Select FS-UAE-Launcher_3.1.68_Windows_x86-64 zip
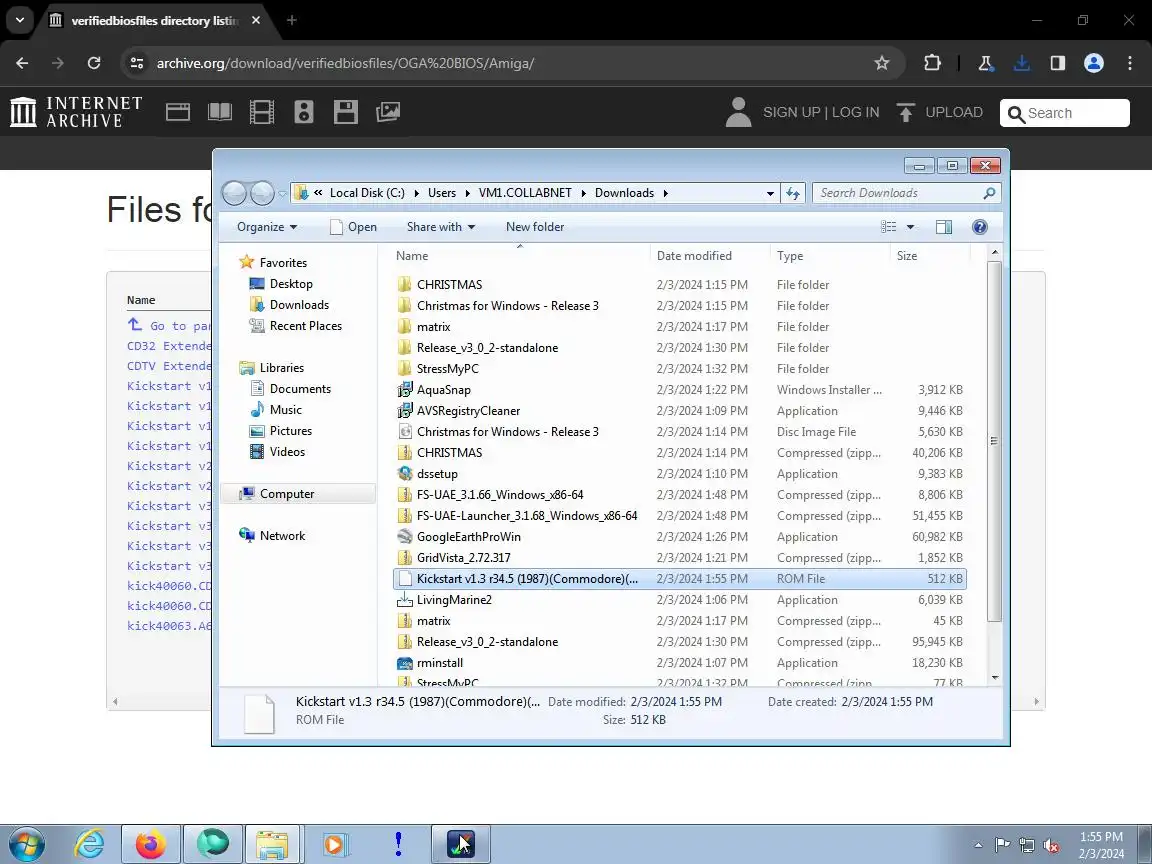The image size is (1152, 864). 680,516
